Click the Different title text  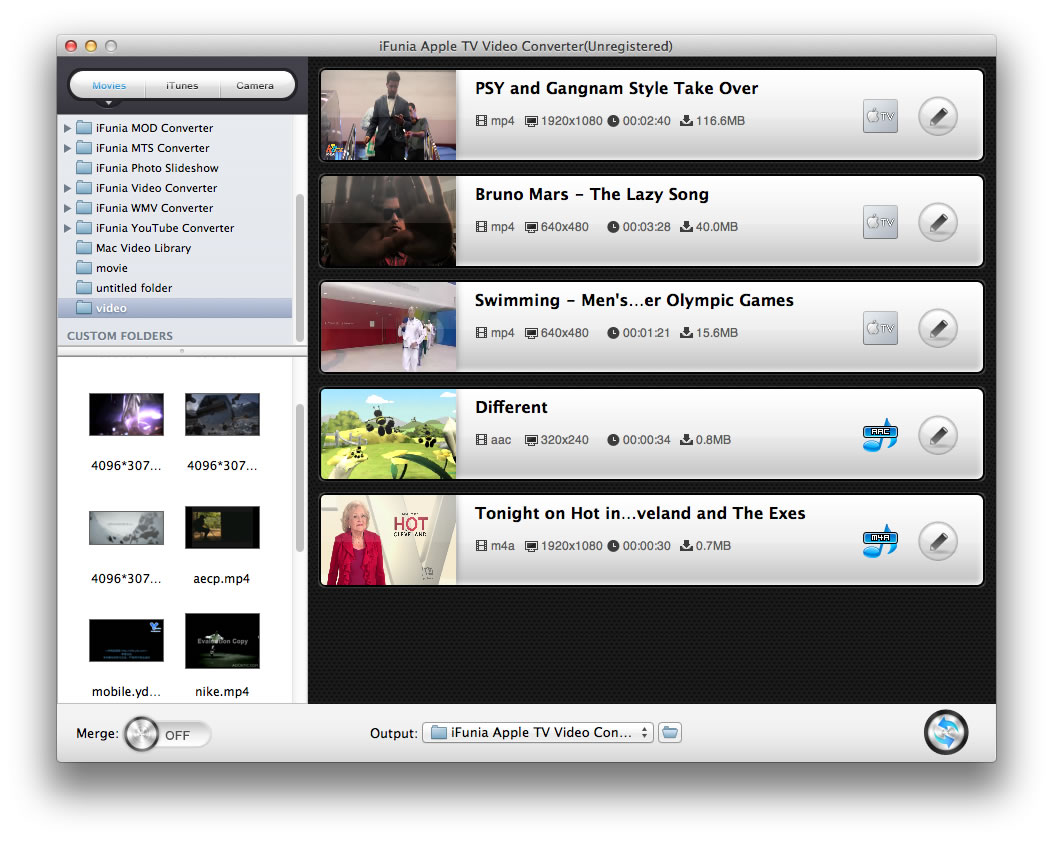pyautogui.click(x=511, y=407)
